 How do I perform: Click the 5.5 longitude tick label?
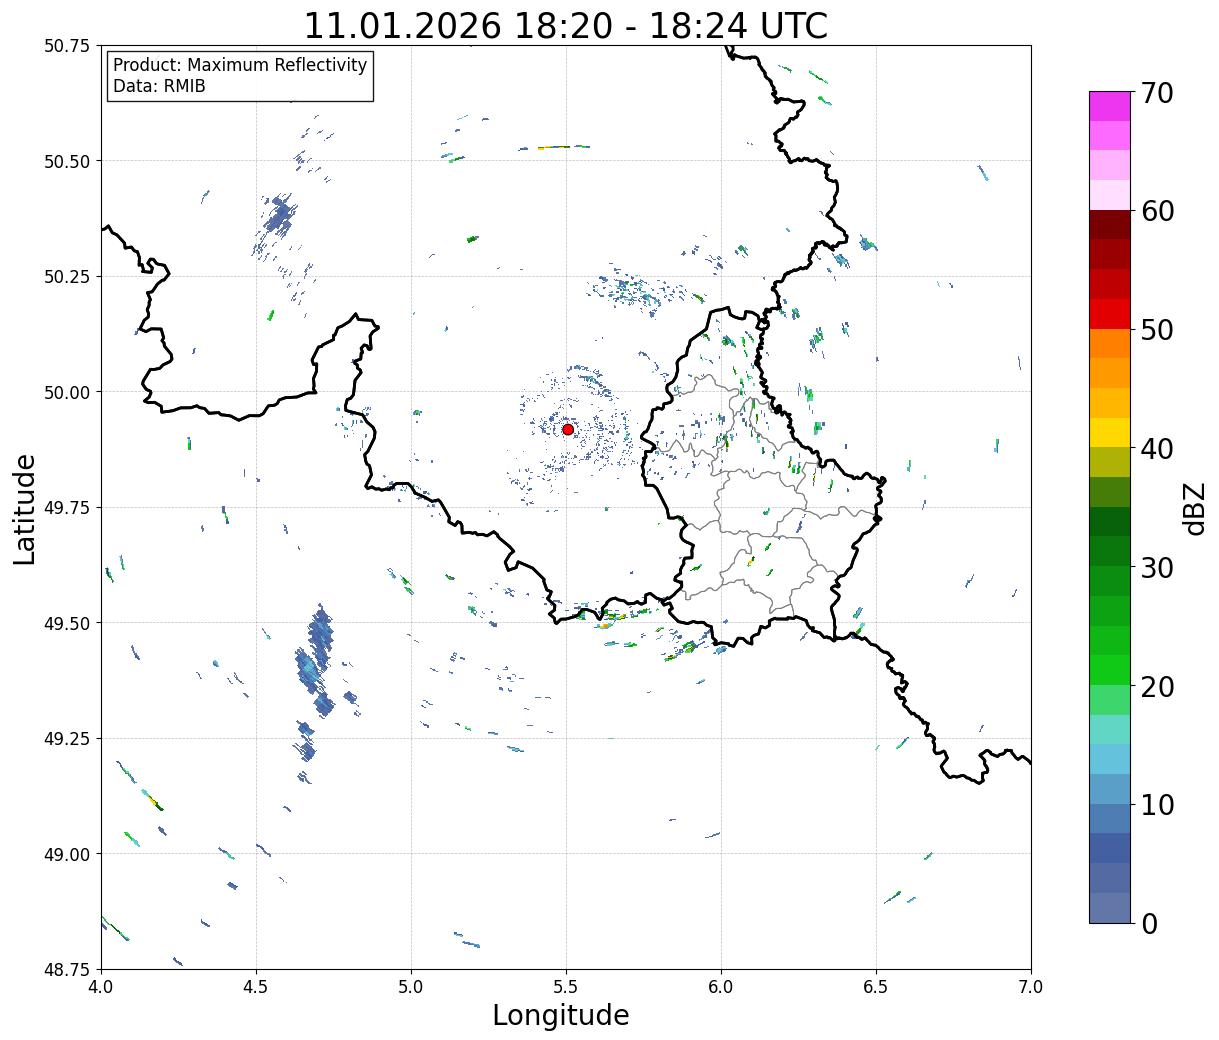566,987
